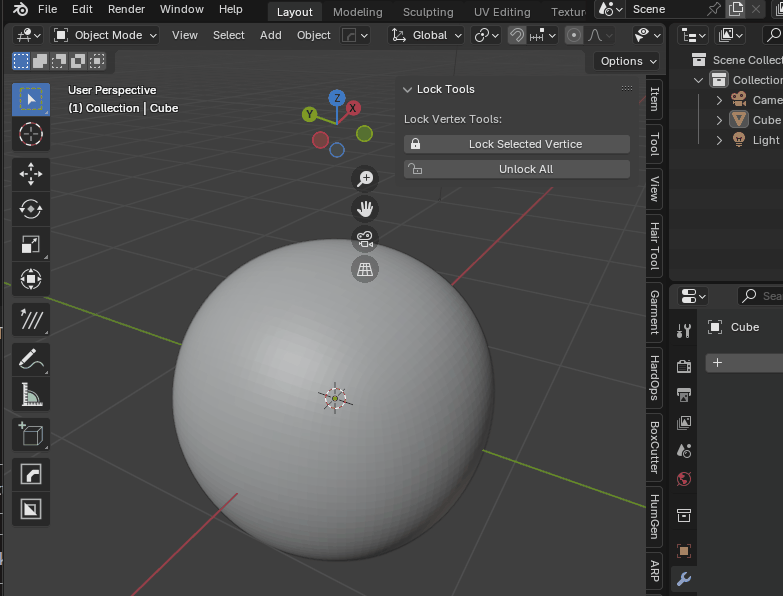Pick the Add Cube tool

pos(31,434)
